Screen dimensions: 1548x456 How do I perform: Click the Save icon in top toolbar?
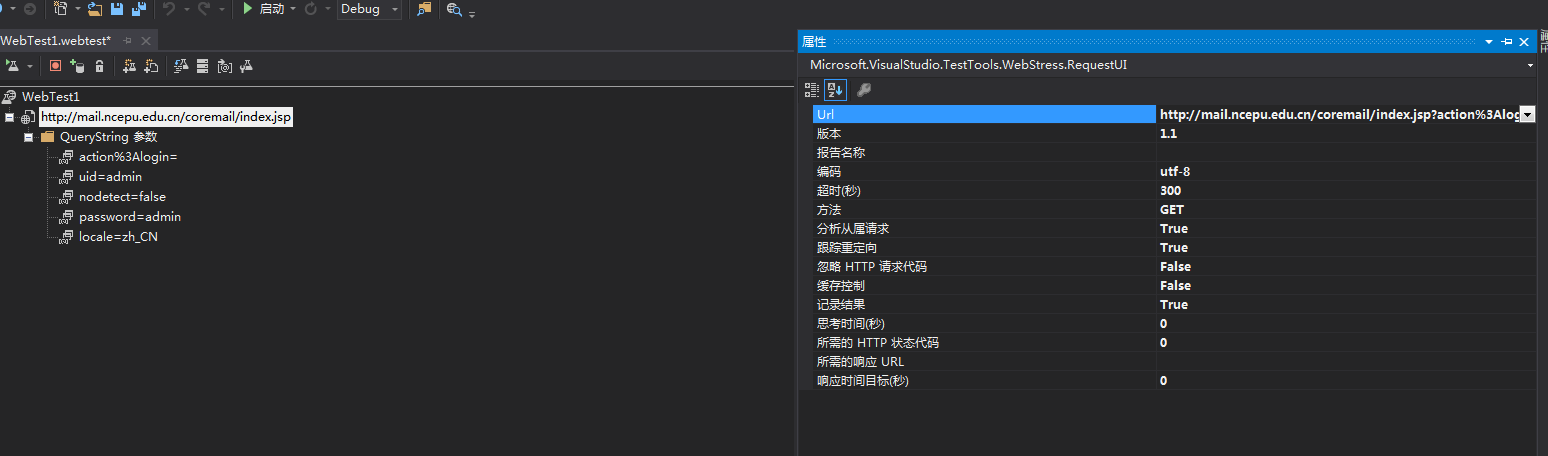click(117, 9)
